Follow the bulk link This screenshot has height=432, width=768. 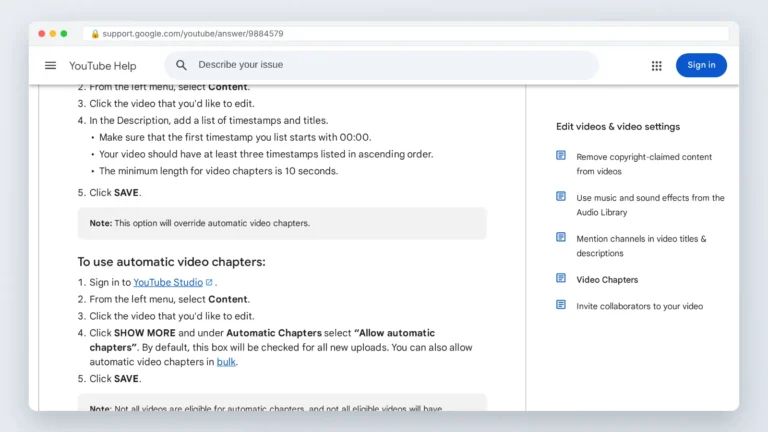[x=226, y=362]
